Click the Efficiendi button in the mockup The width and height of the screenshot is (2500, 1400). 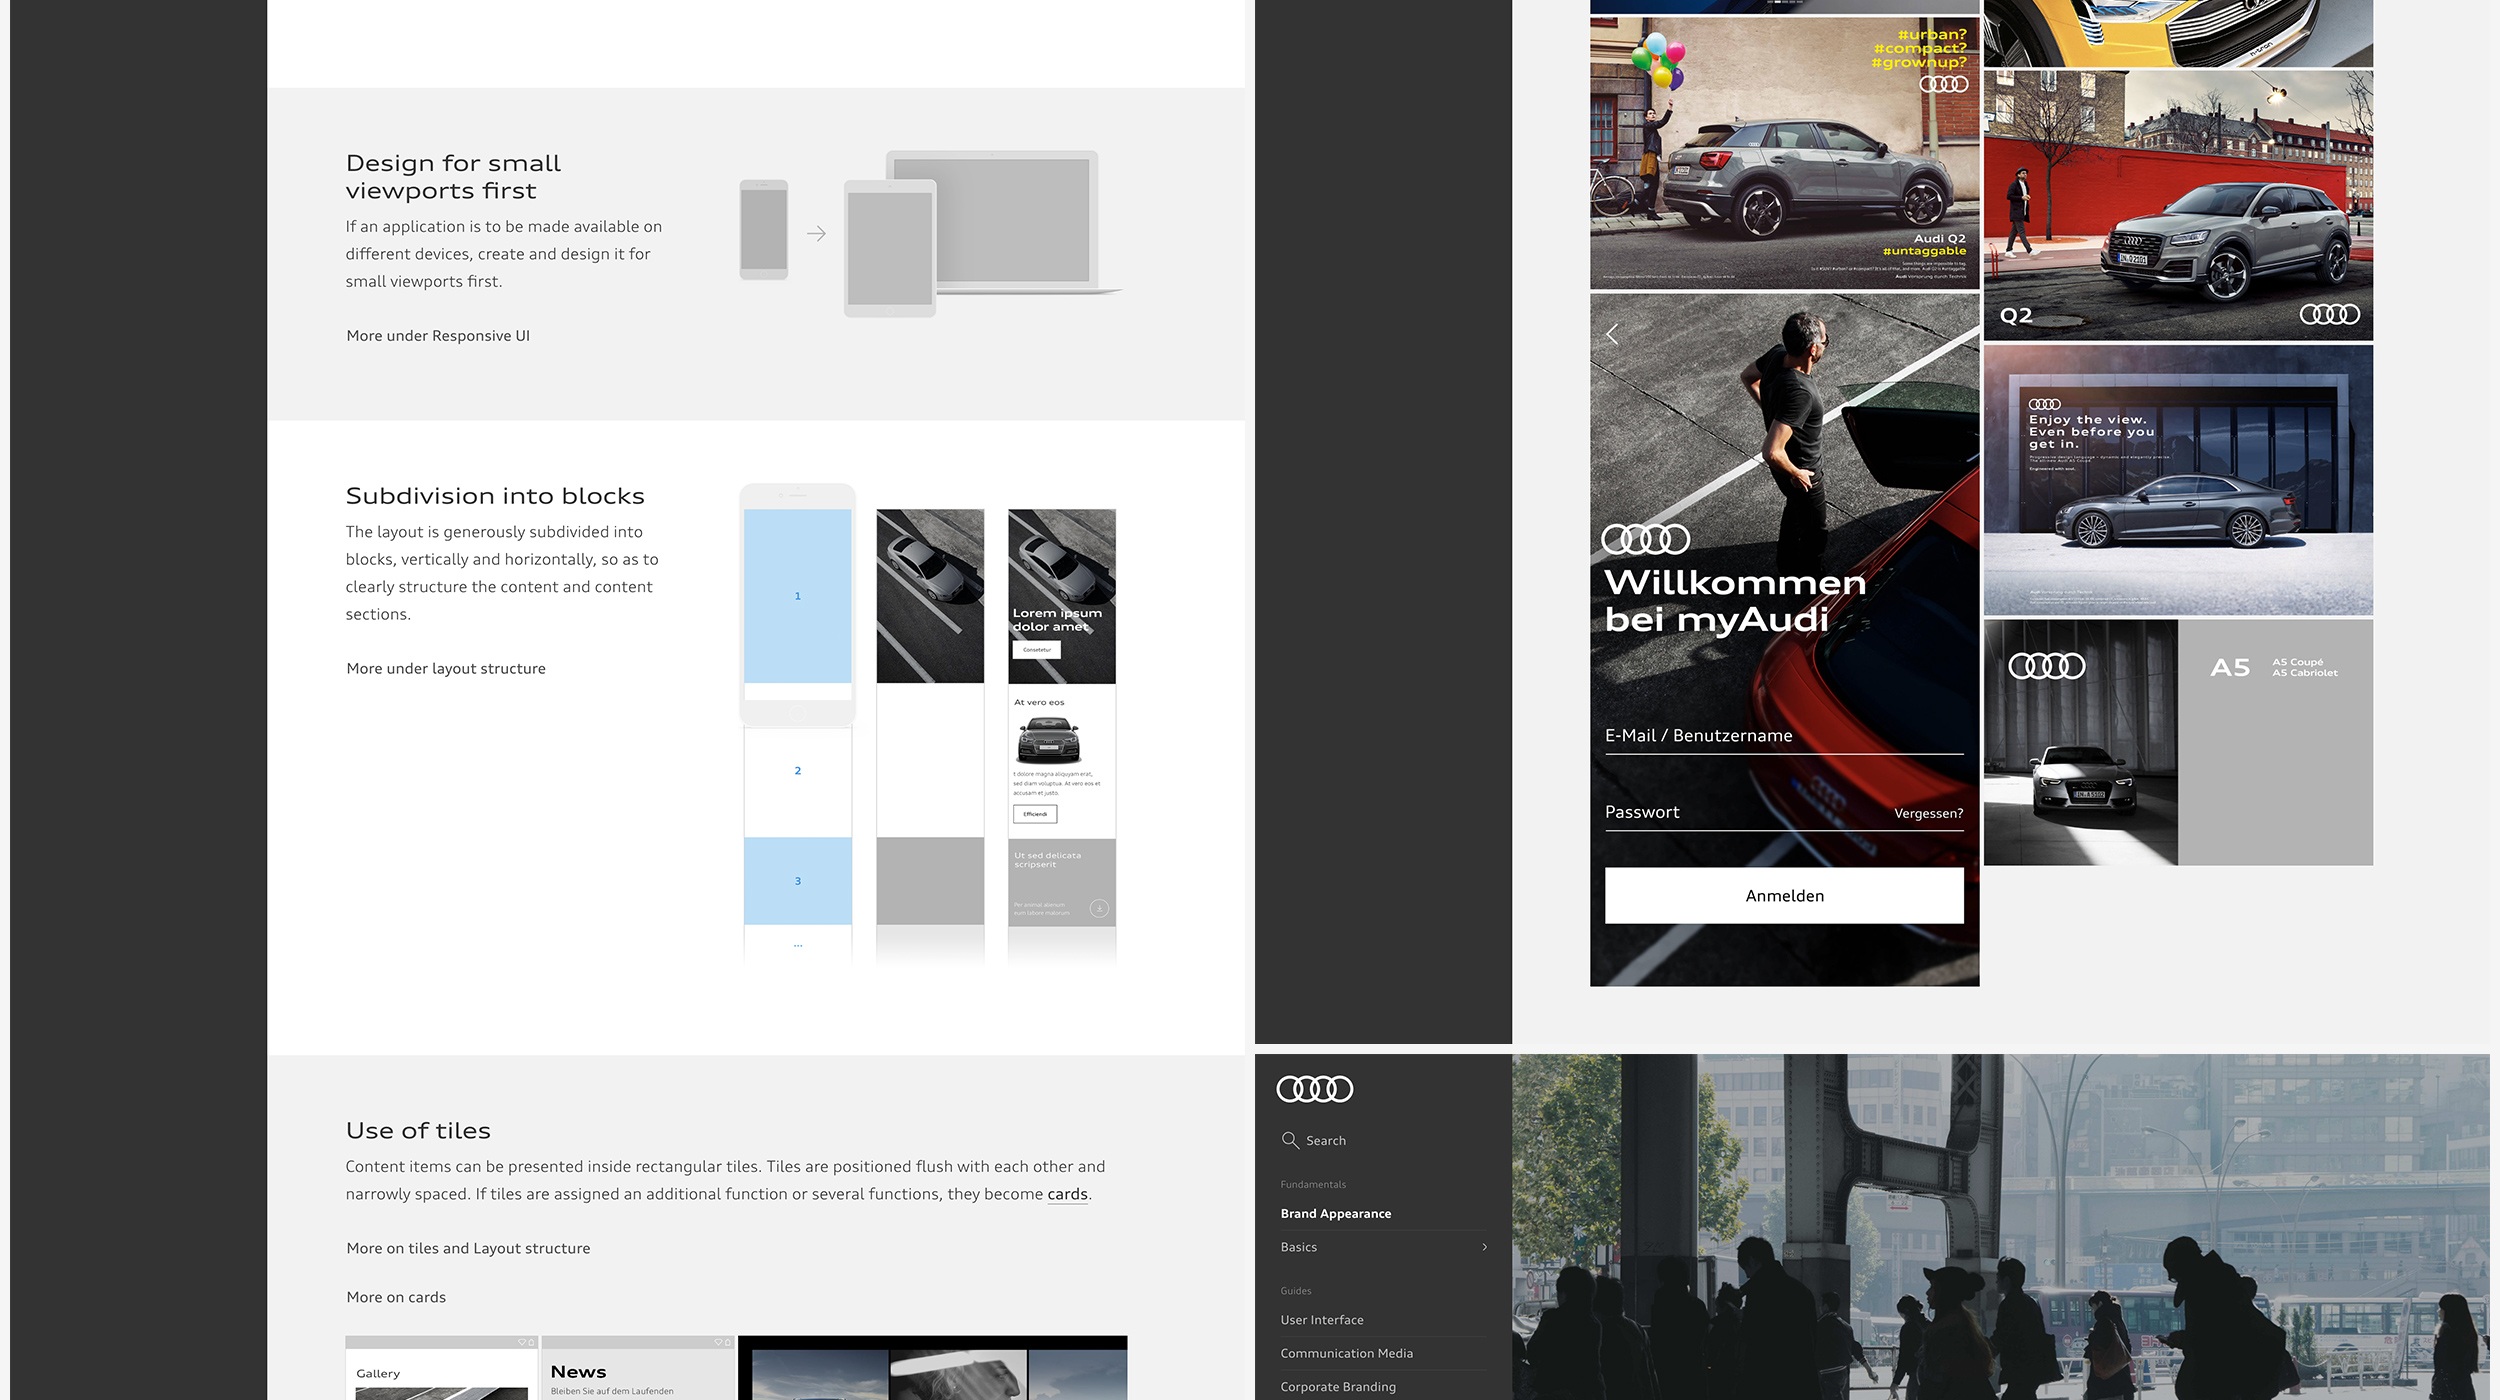coord(1035,814)
